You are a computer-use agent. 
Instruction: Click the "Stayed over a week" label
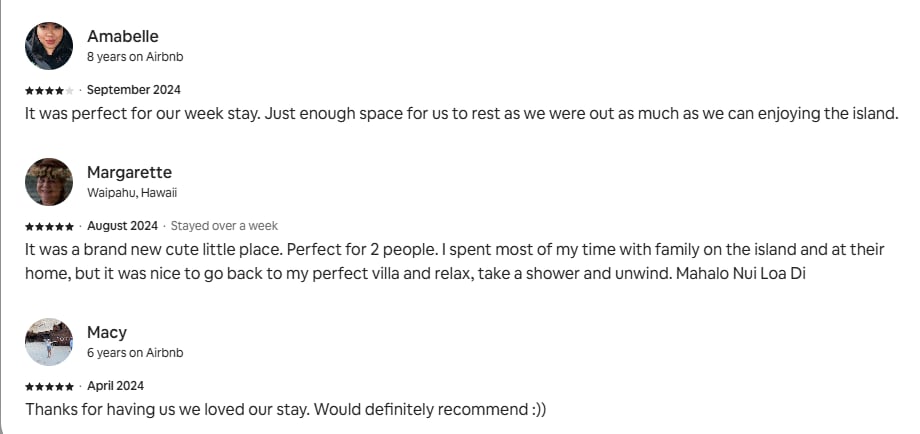224,226
